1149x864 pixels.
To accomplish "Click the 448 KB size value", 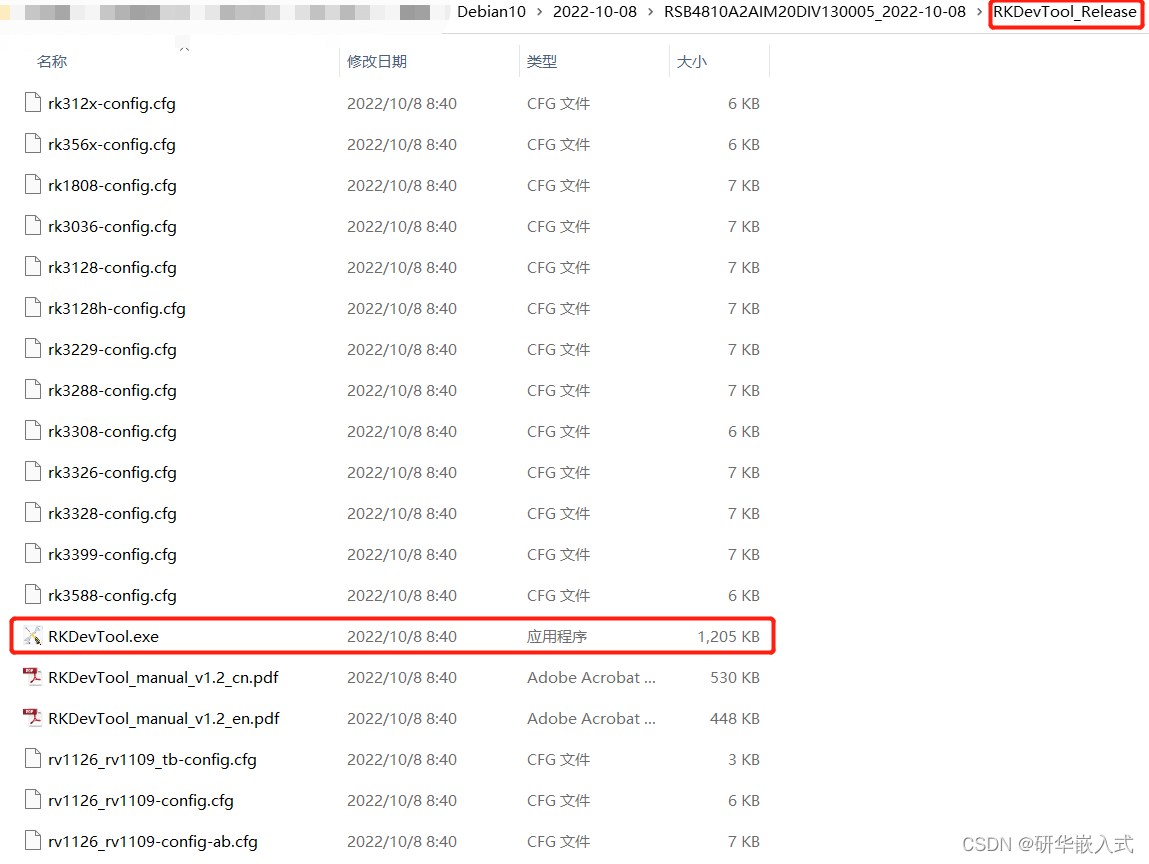I will [x=735, y=718].
